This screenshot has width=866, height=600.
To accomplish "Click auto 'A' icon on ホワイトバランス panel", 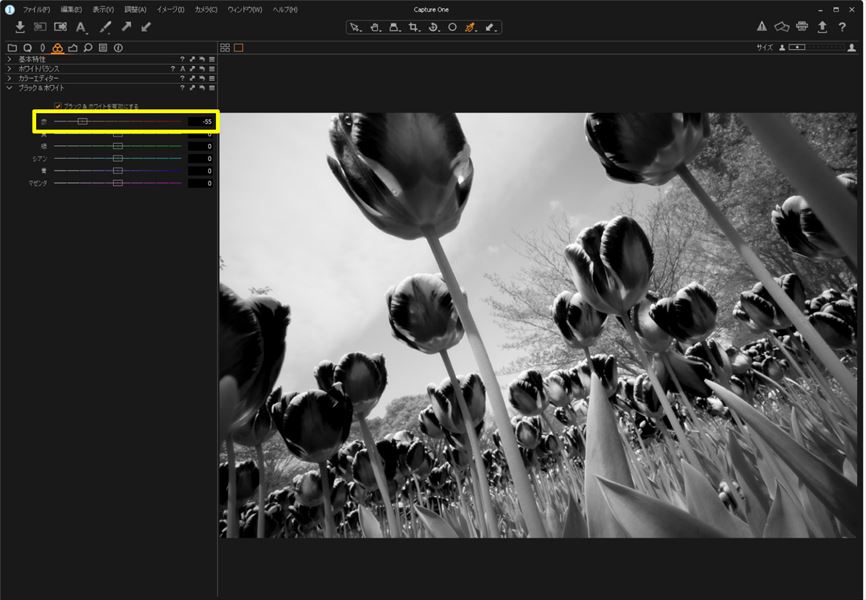I will [x=183, y=69].
